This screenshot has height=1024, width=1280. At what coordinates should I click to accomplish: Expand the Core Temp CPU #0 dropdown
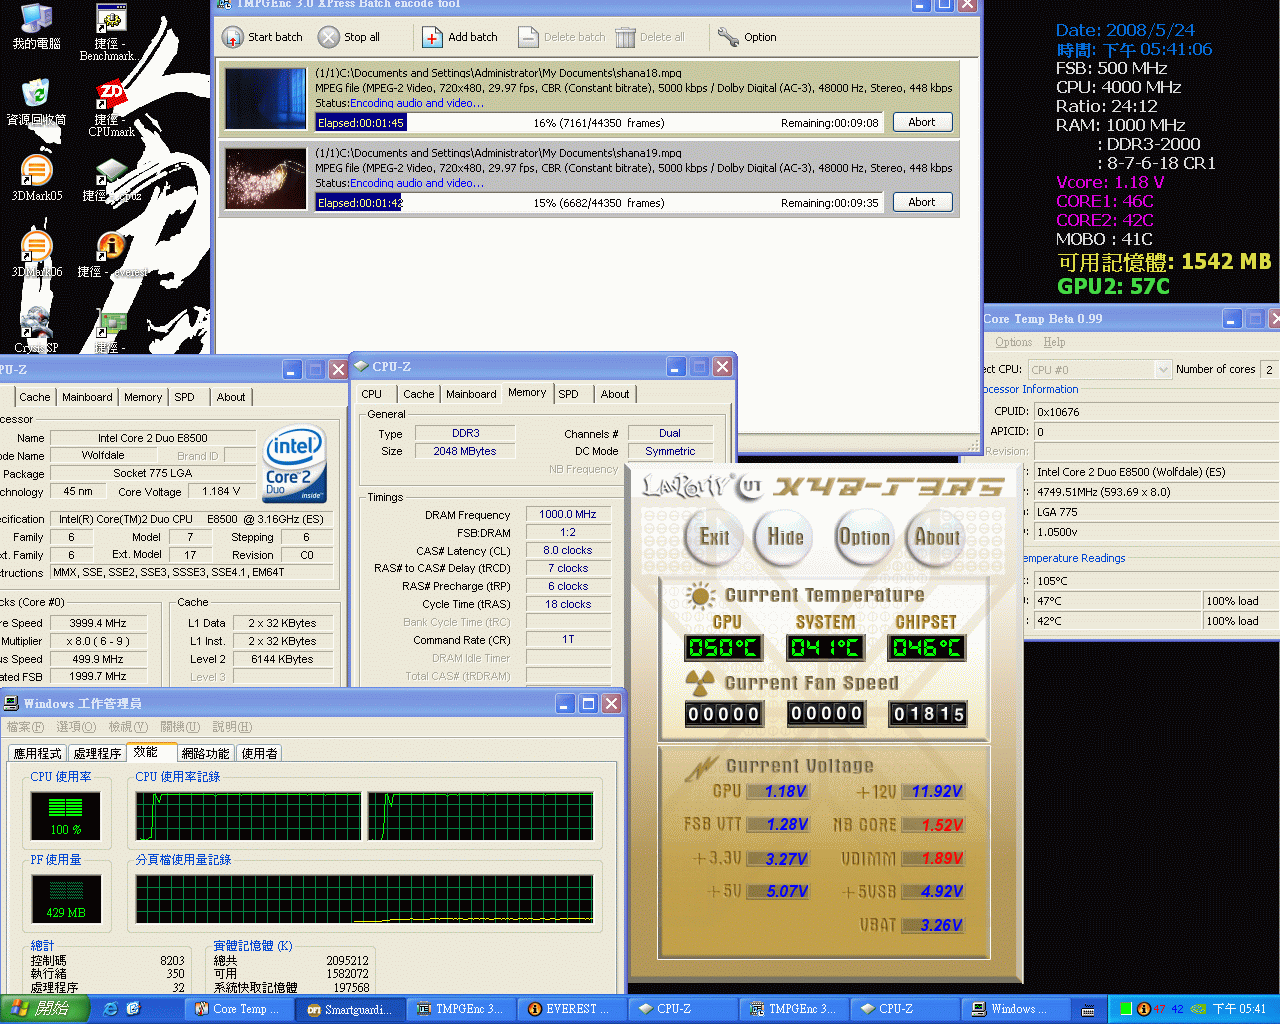pos(1163,369)
